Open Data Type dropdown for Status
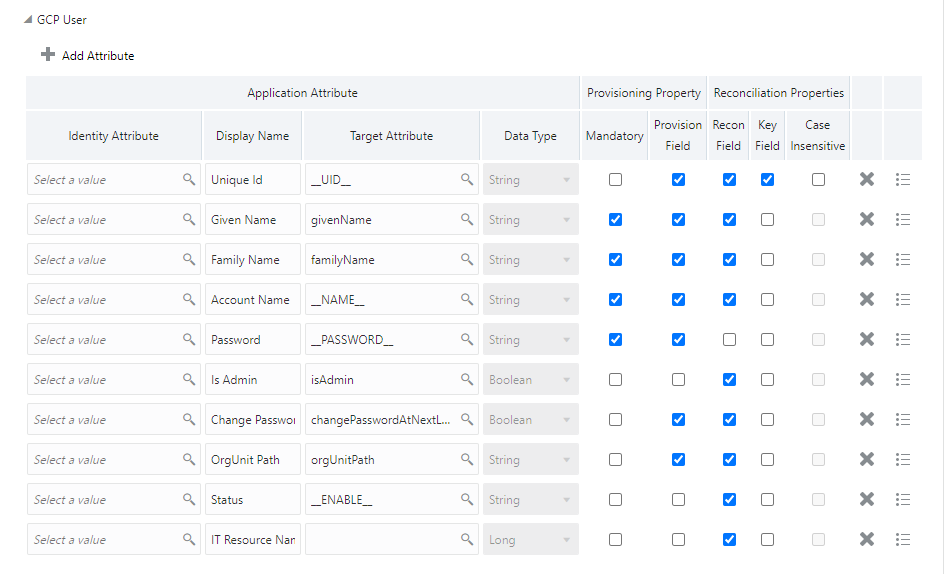Screen dimensions: 951x574 point(531,499)
